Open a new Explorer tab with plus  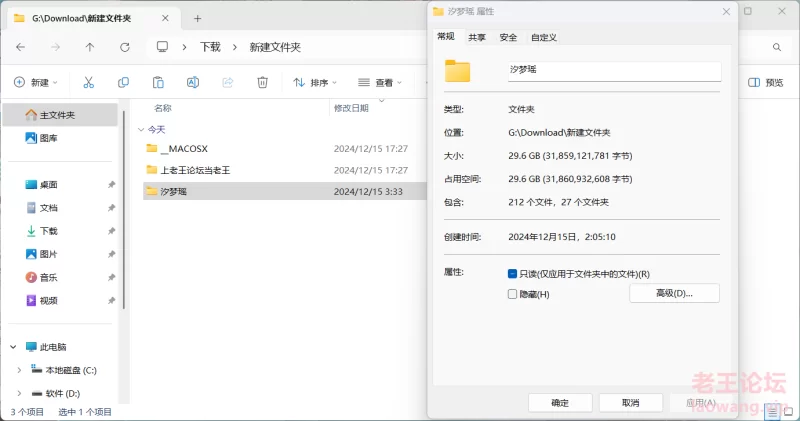pyautogui.click(x=197, y=18)
